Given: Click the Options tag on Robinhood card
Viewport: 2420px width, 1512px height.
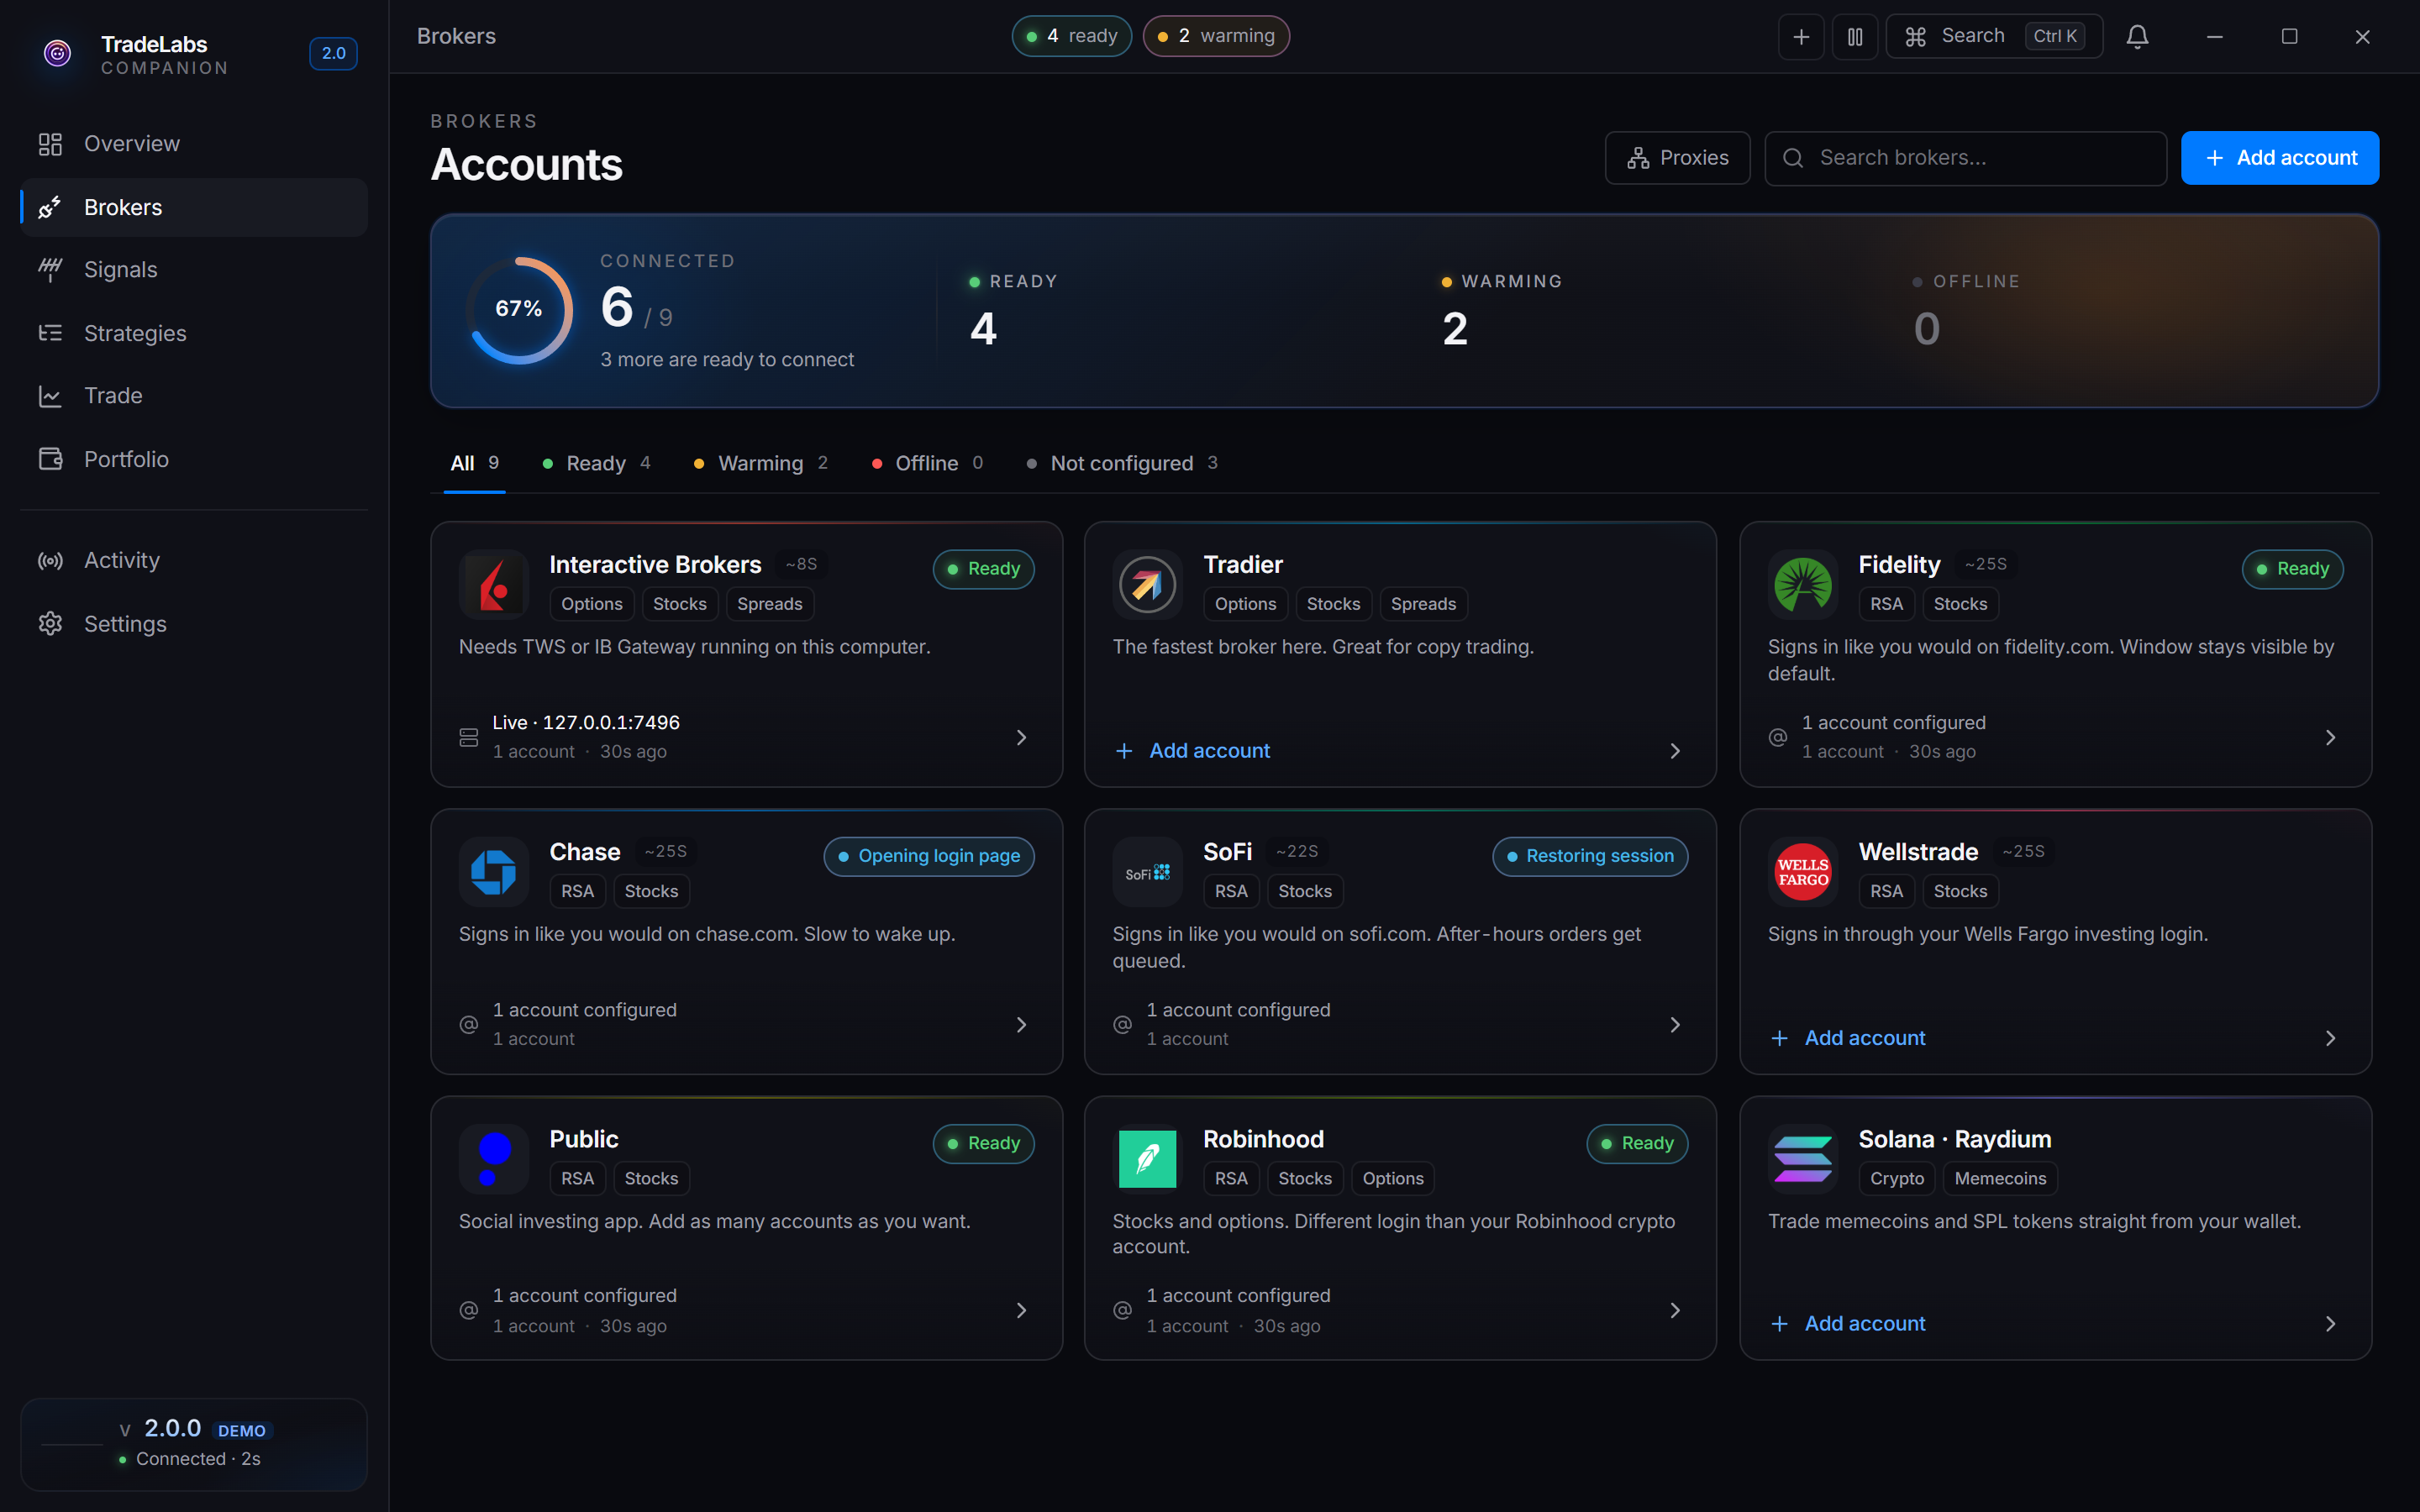Looking at the screenshot, I should point(1393,1179).
